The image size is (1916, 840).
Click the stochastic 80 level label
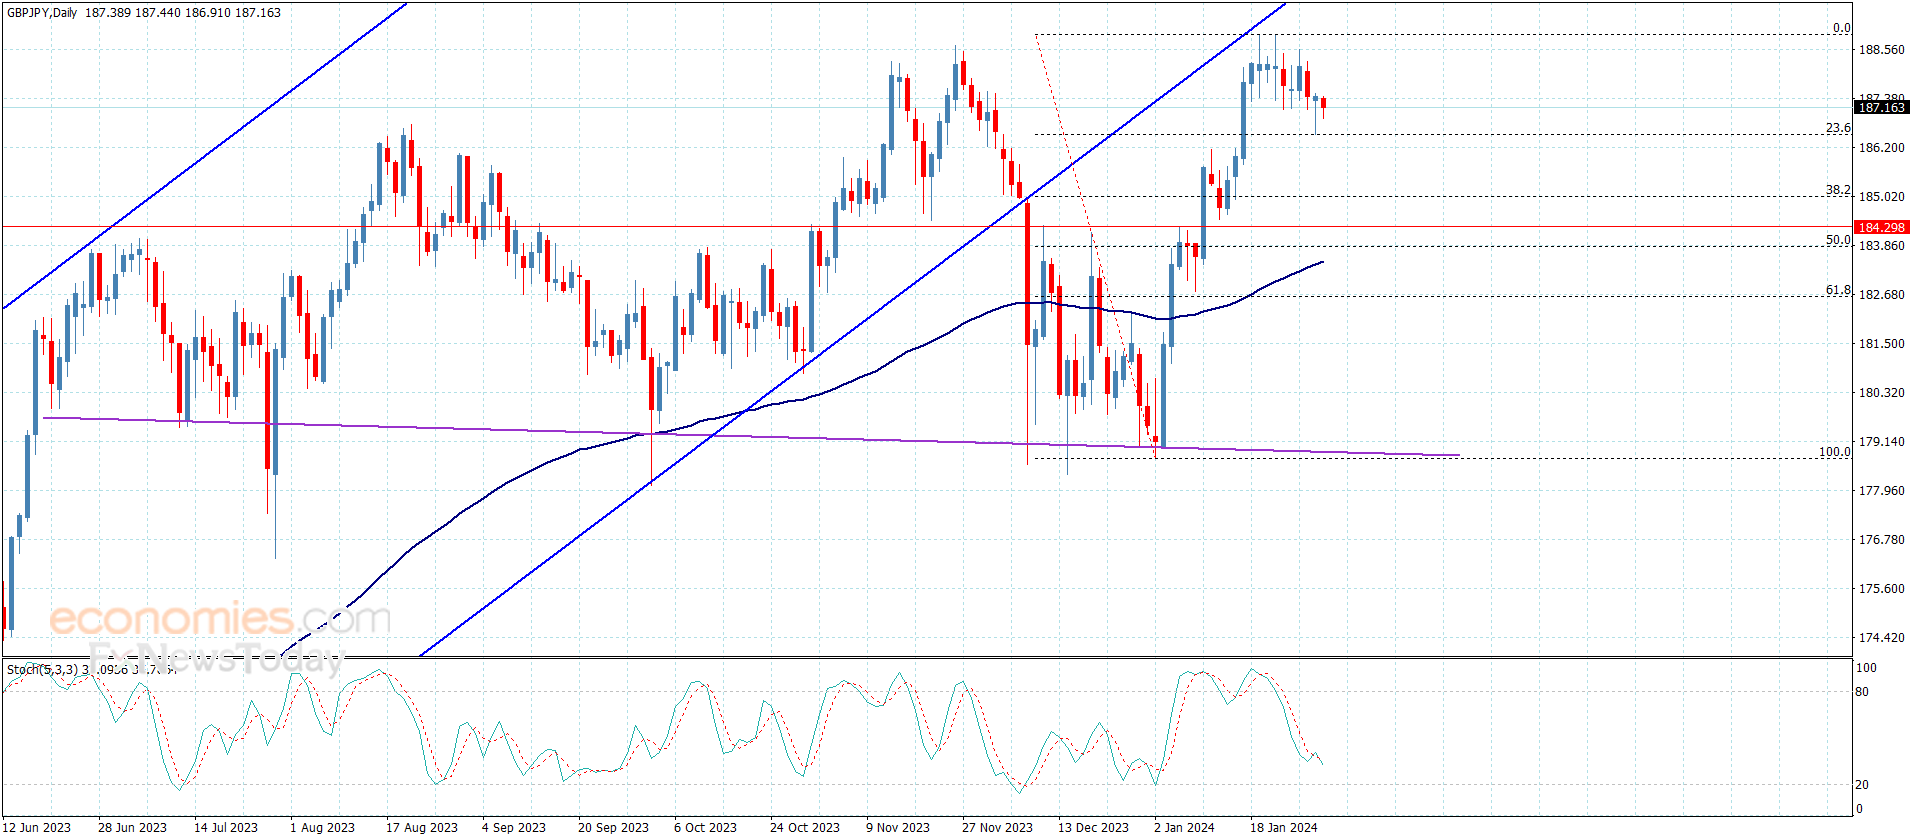pyautogui.click(x=1861, y=691)
